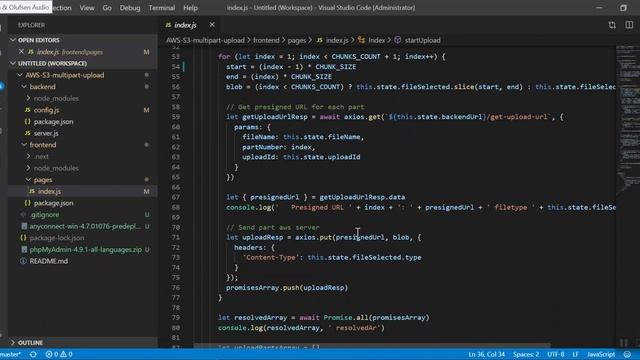
Task: Click the AWS-S3-multipart-upload breadcrumb
Action: 205,40
